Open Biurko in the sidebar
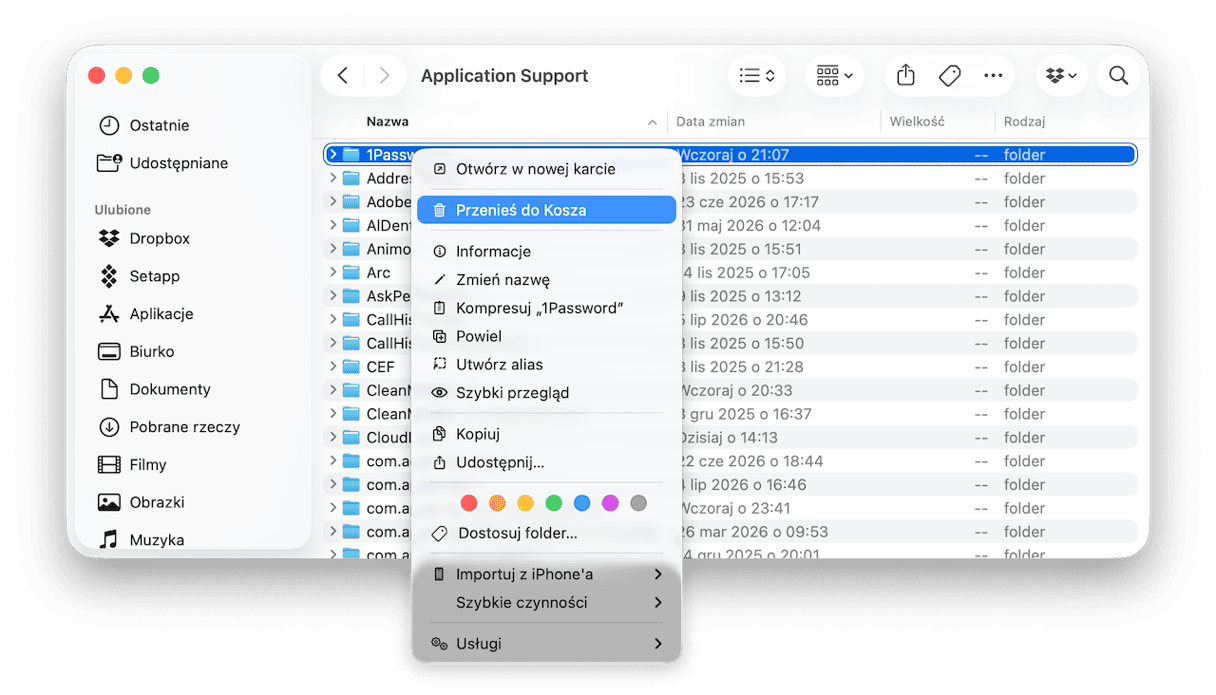The height and width of the screenshot is (695, 1216). 136,352
